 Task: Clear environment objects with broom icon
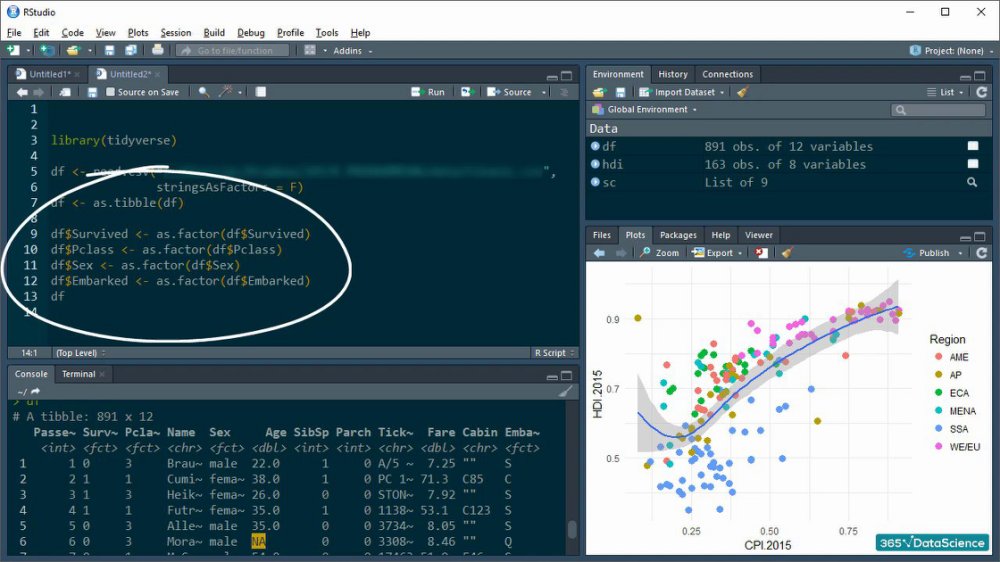(x=742, y=92)
